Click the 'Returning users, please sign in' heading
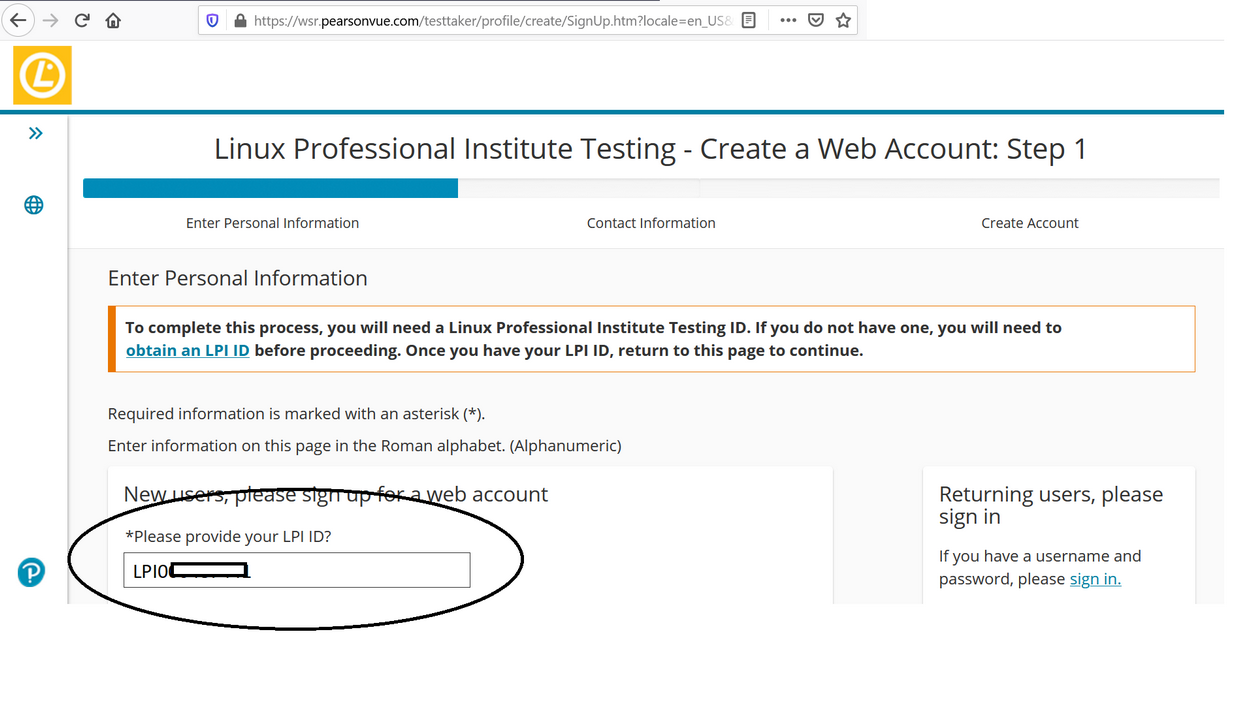This screenshot has height=705, width=1254. (1051, 505)
